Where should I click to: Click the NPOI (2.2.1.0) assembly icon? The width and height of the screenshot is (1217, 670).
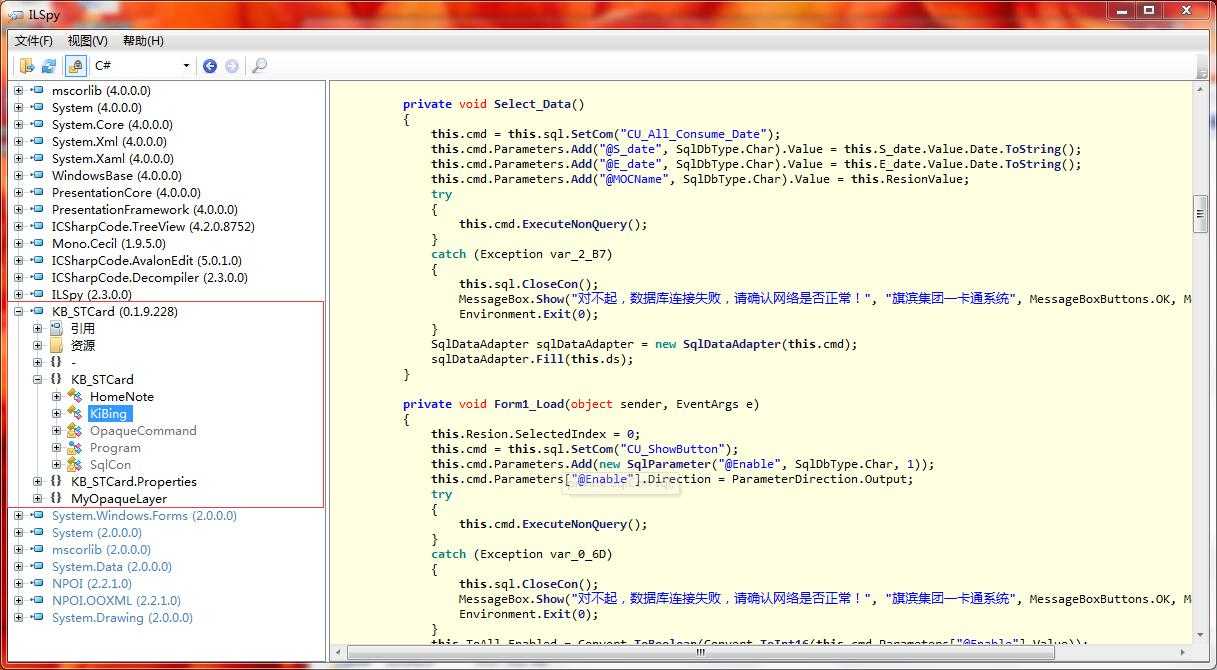pyautogui.click(x=37, y=583)
